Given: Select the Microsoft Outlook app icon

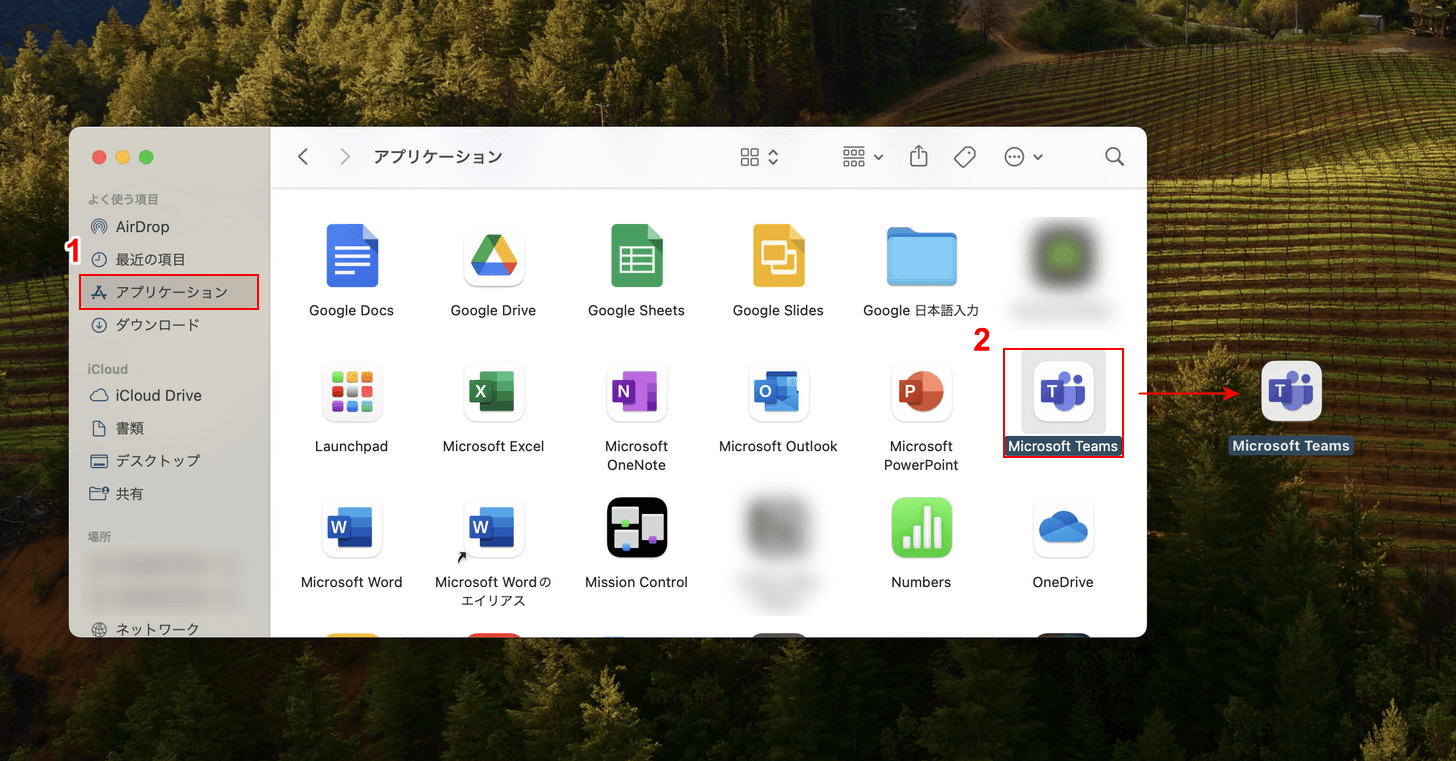Looking at the screenshot, I should pos(778,391).
